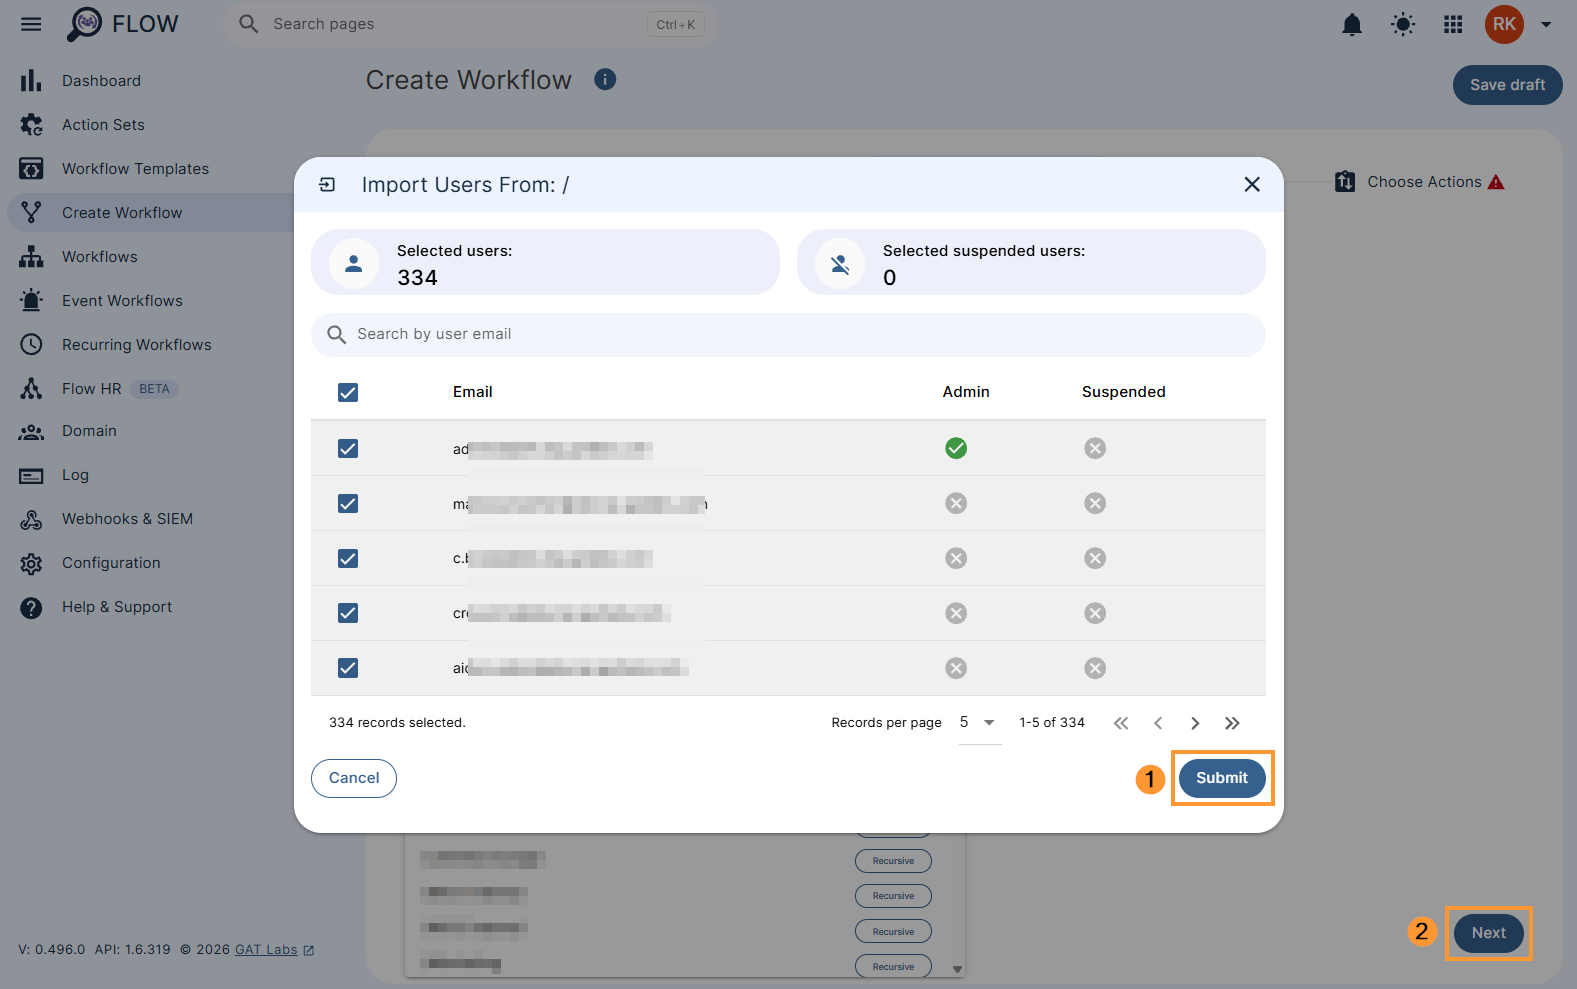1577x989 pixels.
Task: Click the Email column header
Action: pyautogui.click(x=473, y=392)
